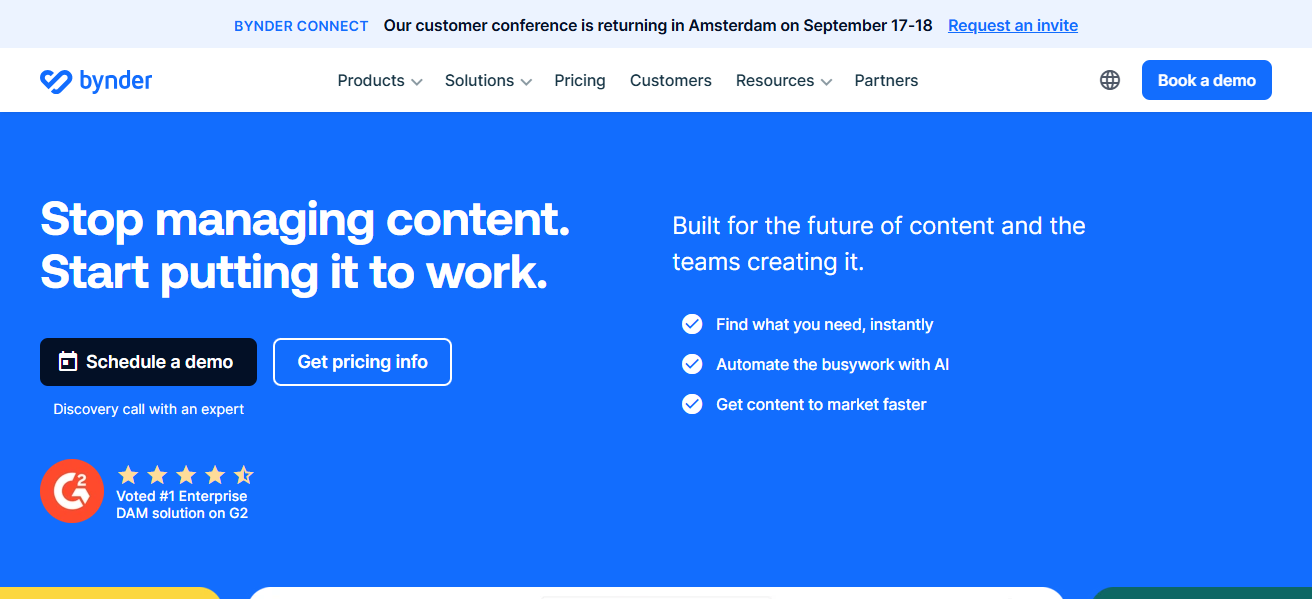This screenshot has height=599, width=1312.
Task: Click checkmark beside Automate the busywork
Action: tap(692, 364)
